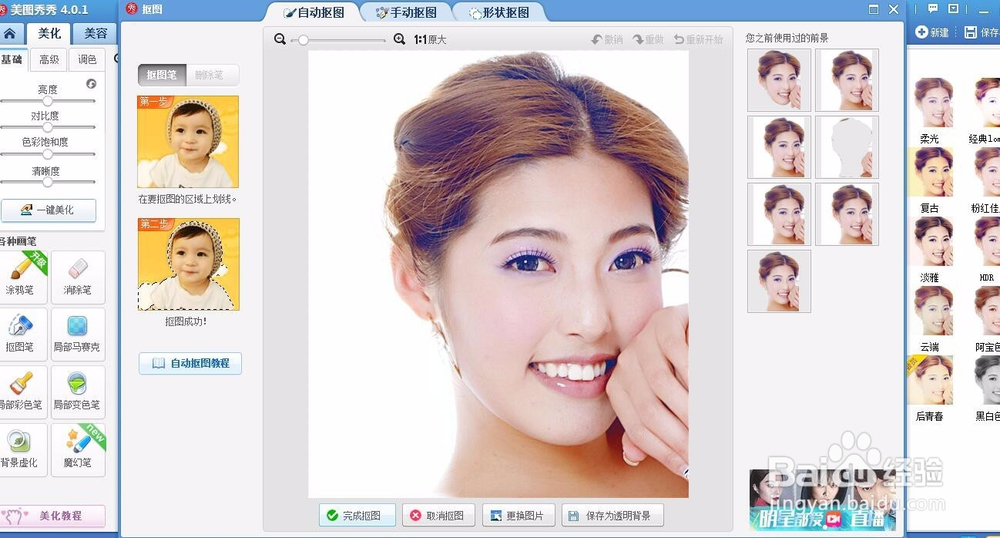The image size is (1000, 538).
Task: Click 保存为透明背景 button
Action: click(x=612, y=515)
